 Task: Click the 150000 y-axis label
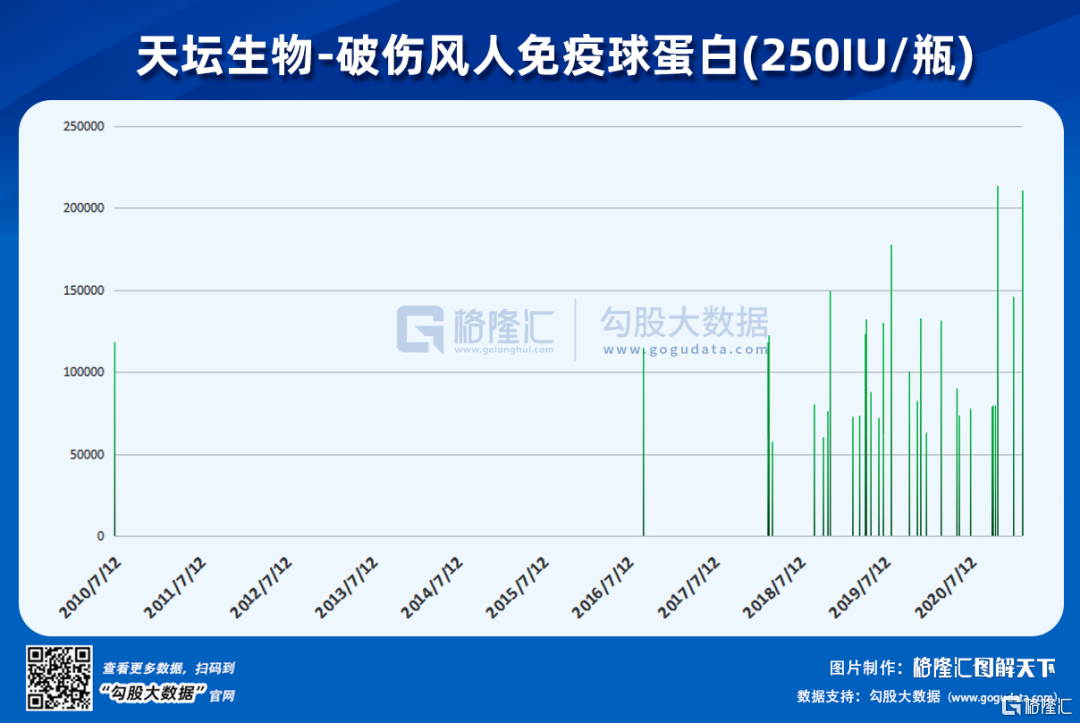point(83,291)
